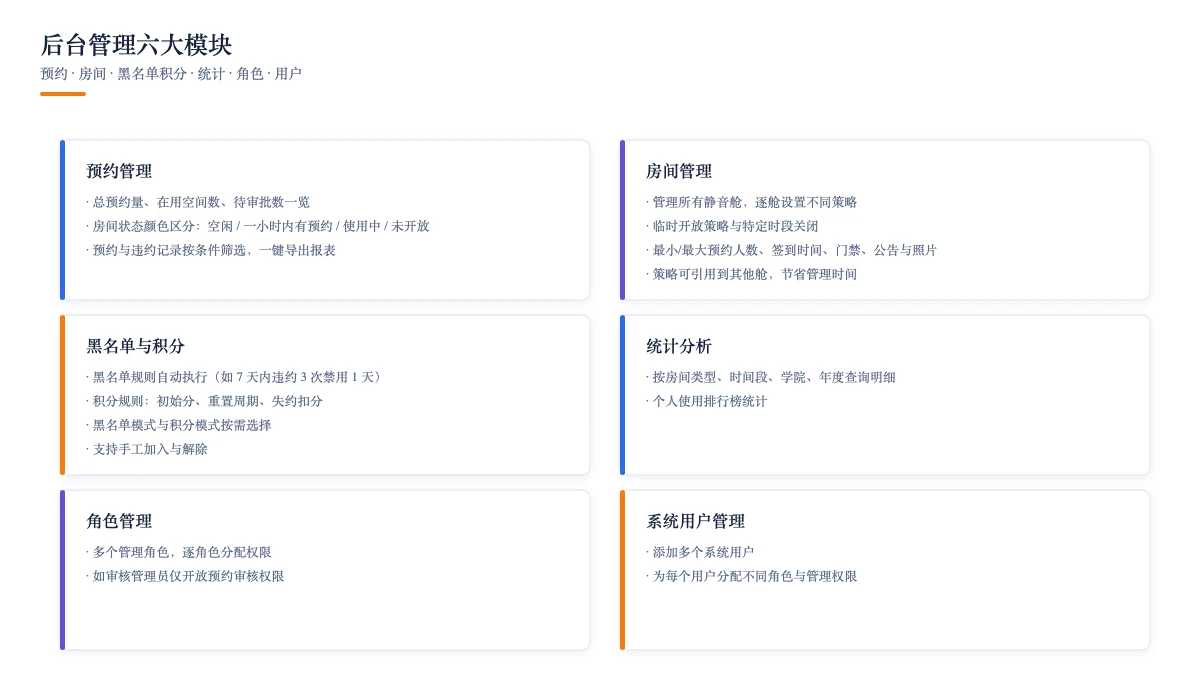Click the line 管理所有静音舱，逐舱设置不同策略
Viewport: 1200px width, 675px height.
(752, 202)
